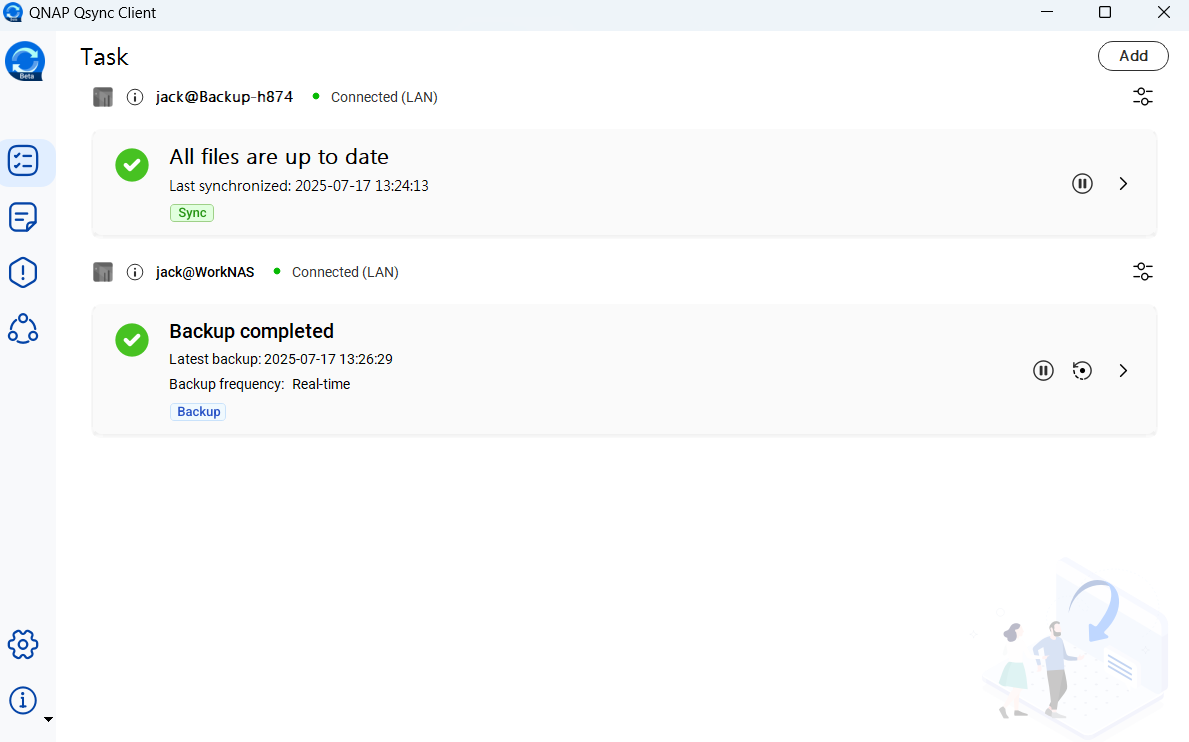1189x742 pixels.
Task: Open the settings gear icon
Action: 23,645
